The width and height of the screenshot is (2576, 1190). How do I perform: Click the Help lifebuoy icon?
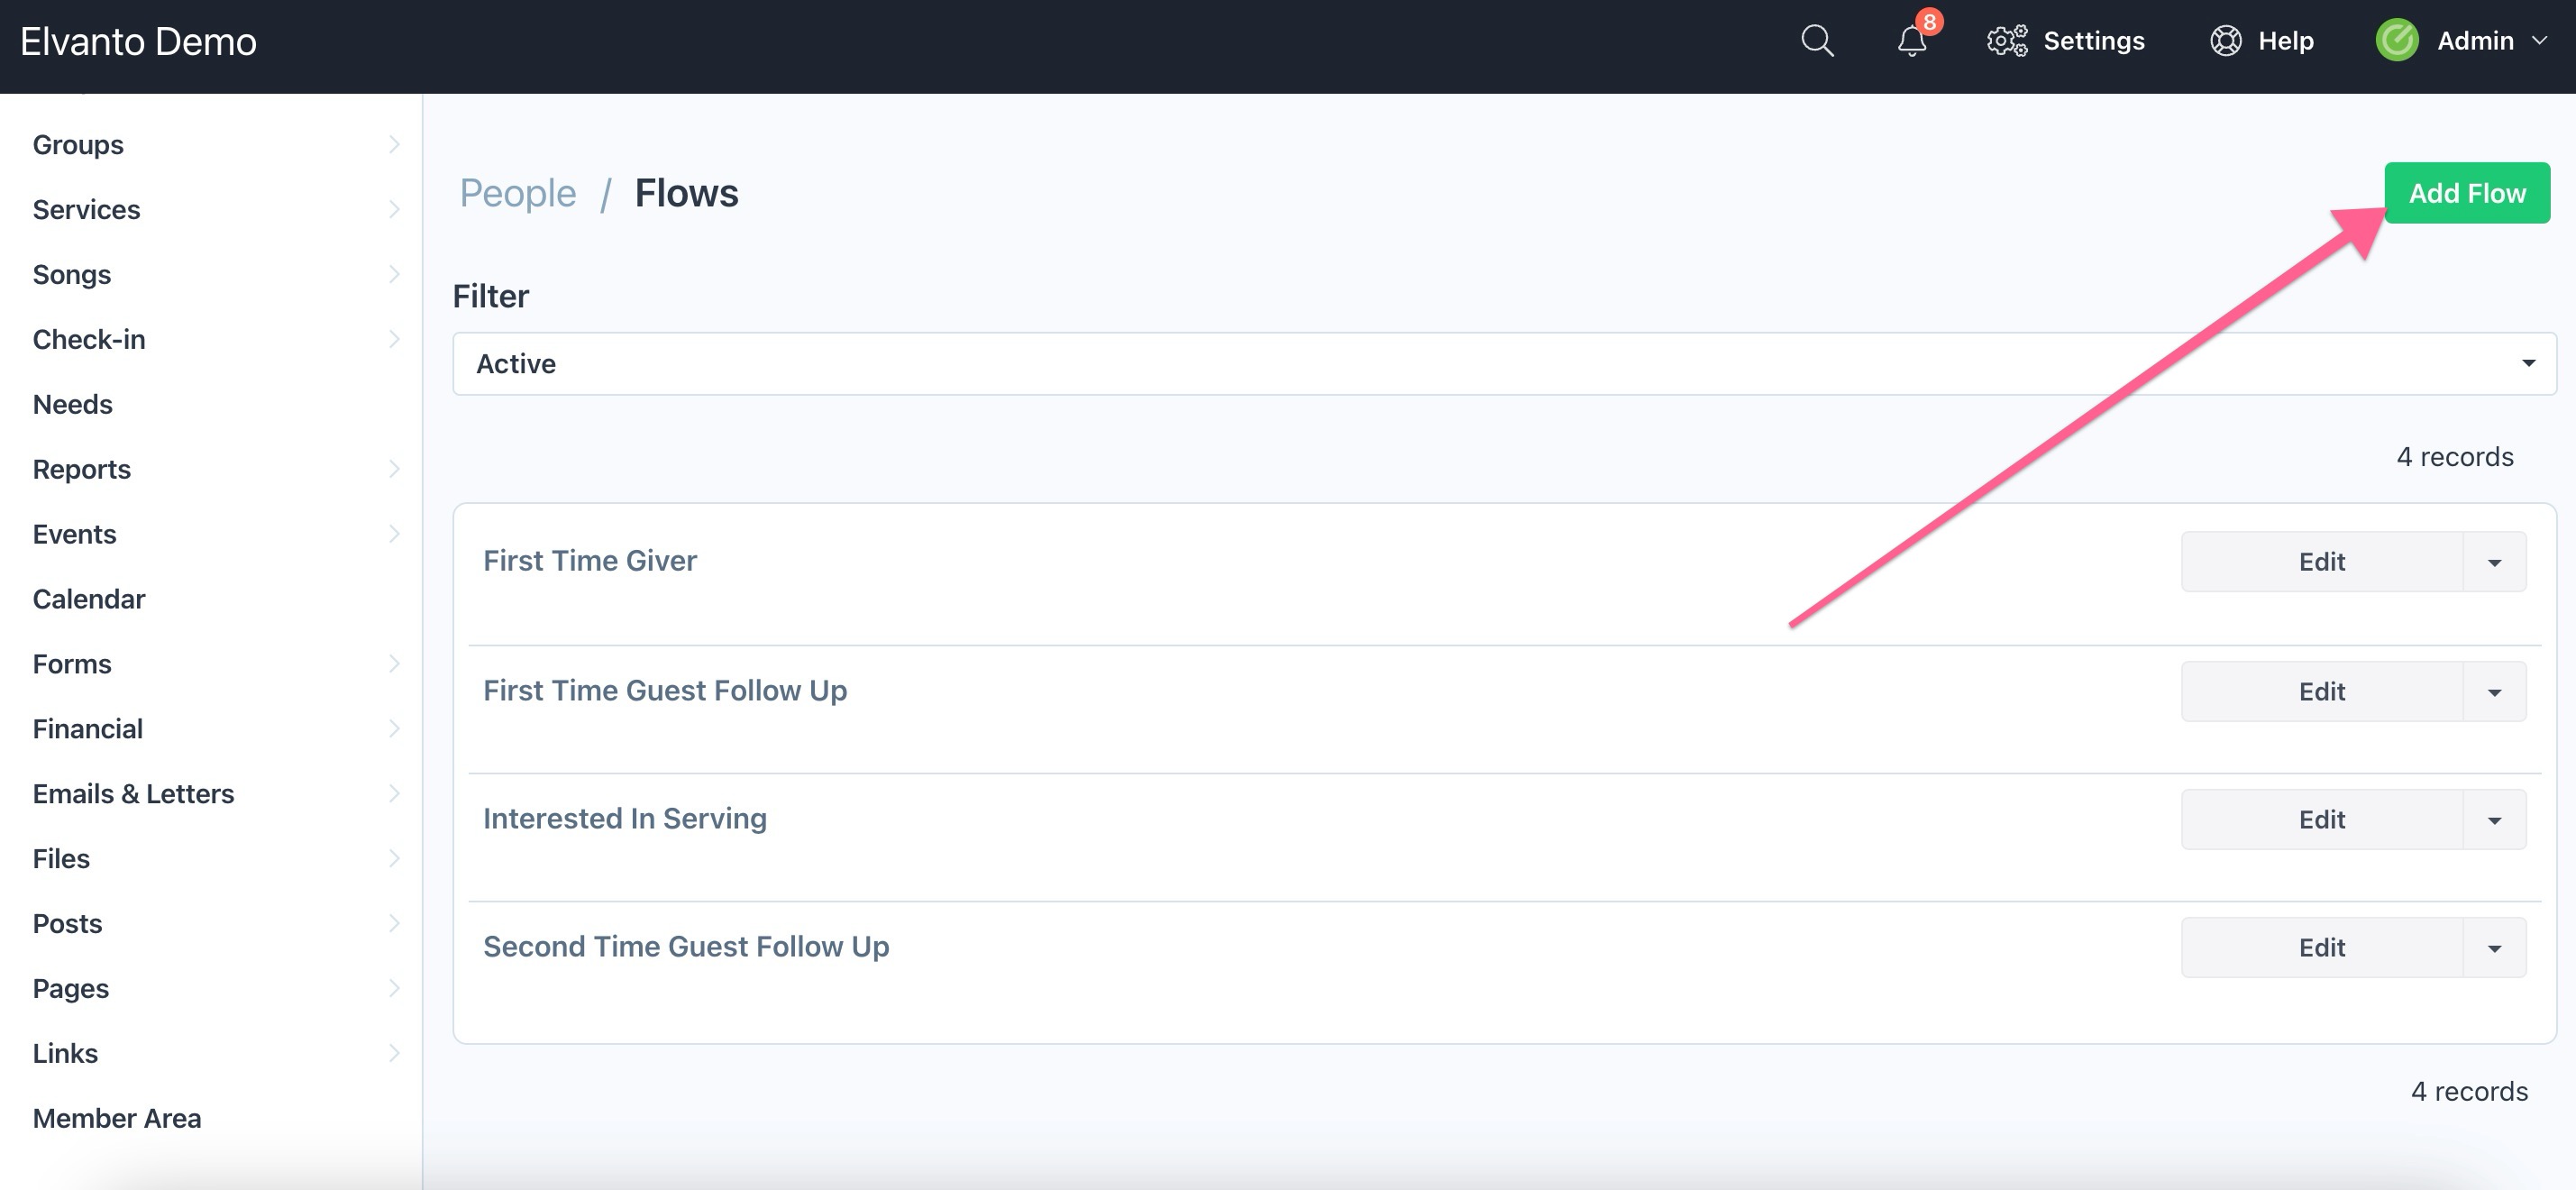2225,41
